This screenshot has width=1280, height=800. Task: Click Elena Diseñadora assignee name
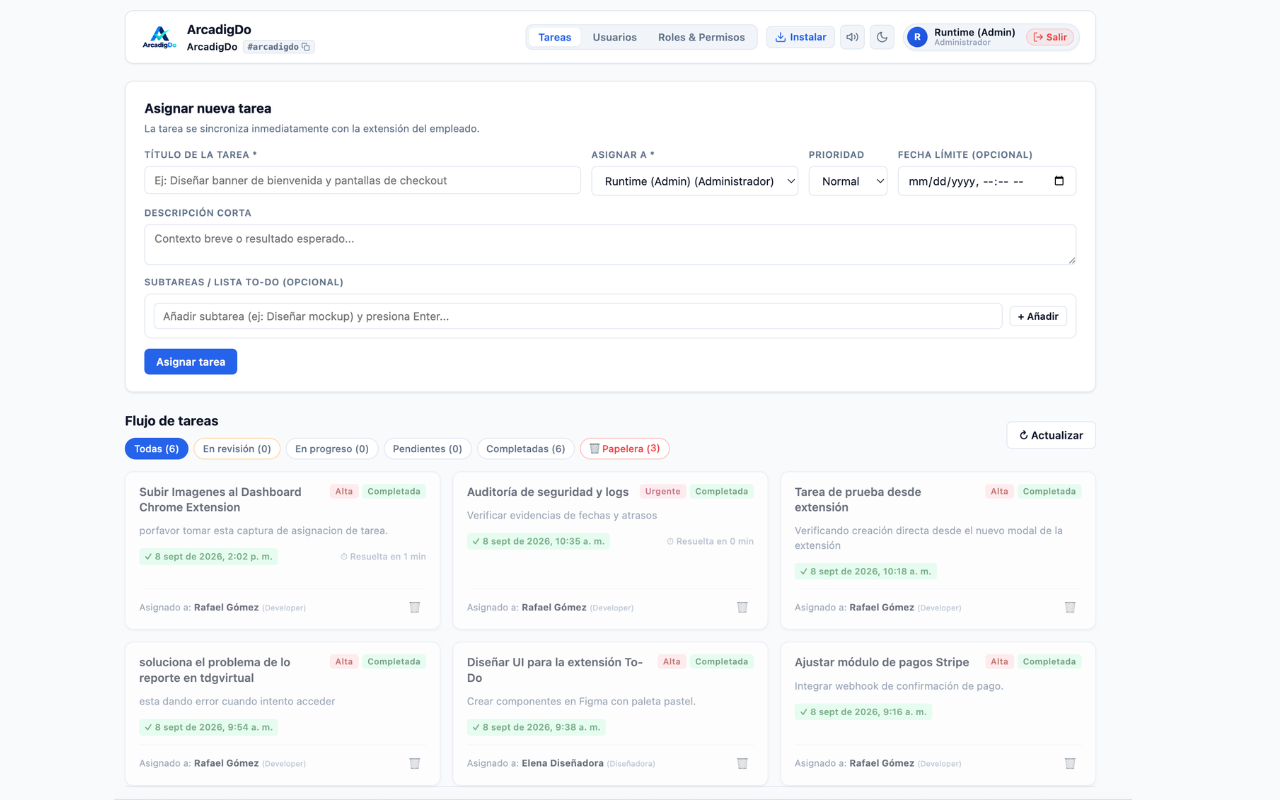[x=563, y=763]
